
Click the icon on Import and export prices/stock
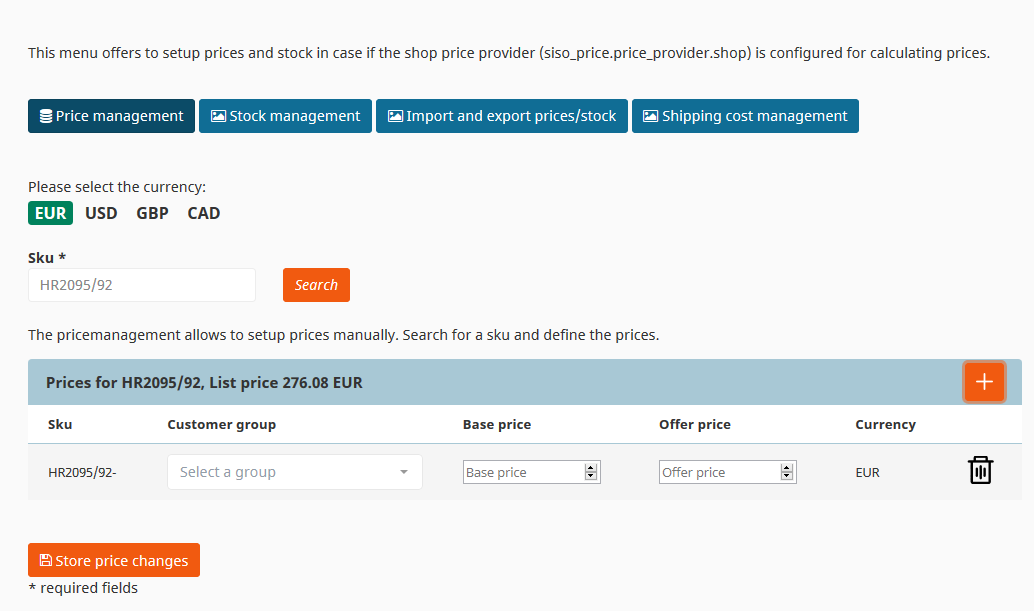point(395,116)
